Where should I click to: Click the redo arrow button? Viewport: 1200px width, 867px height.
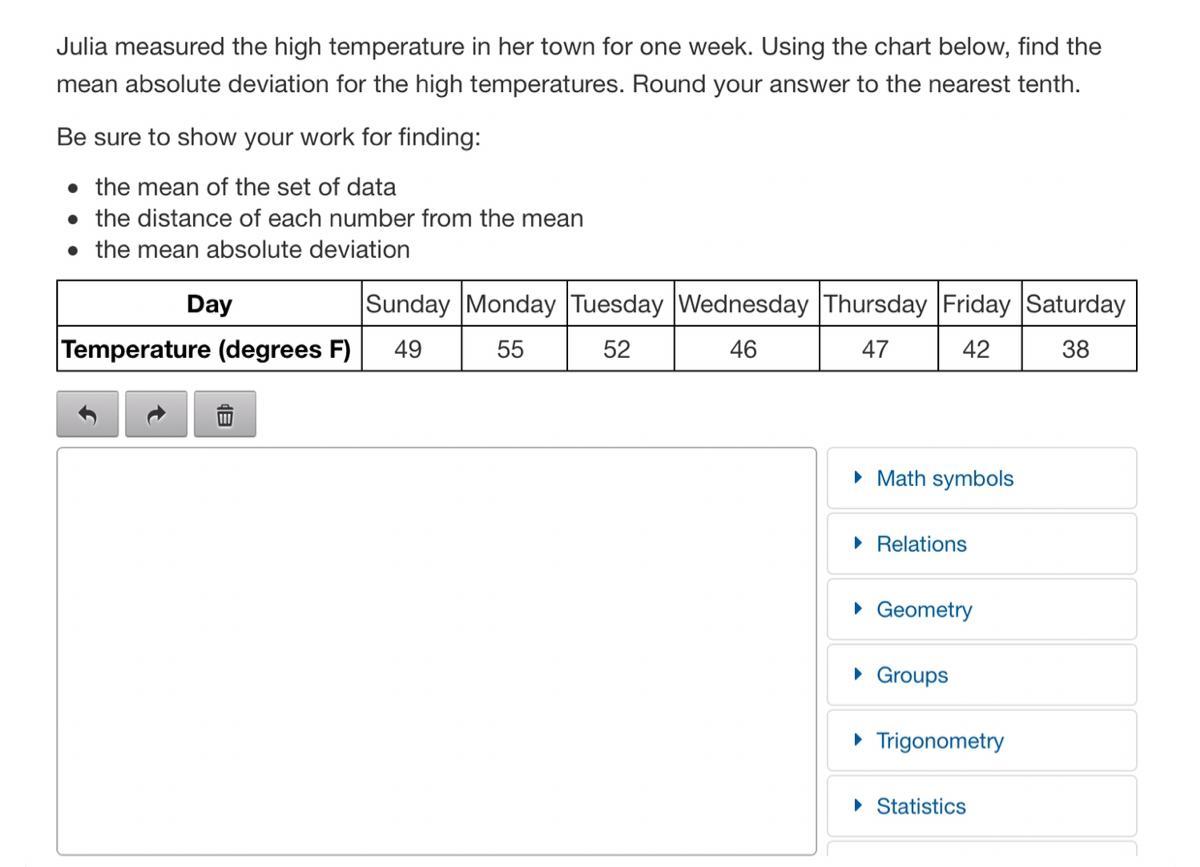coord(156,414)
